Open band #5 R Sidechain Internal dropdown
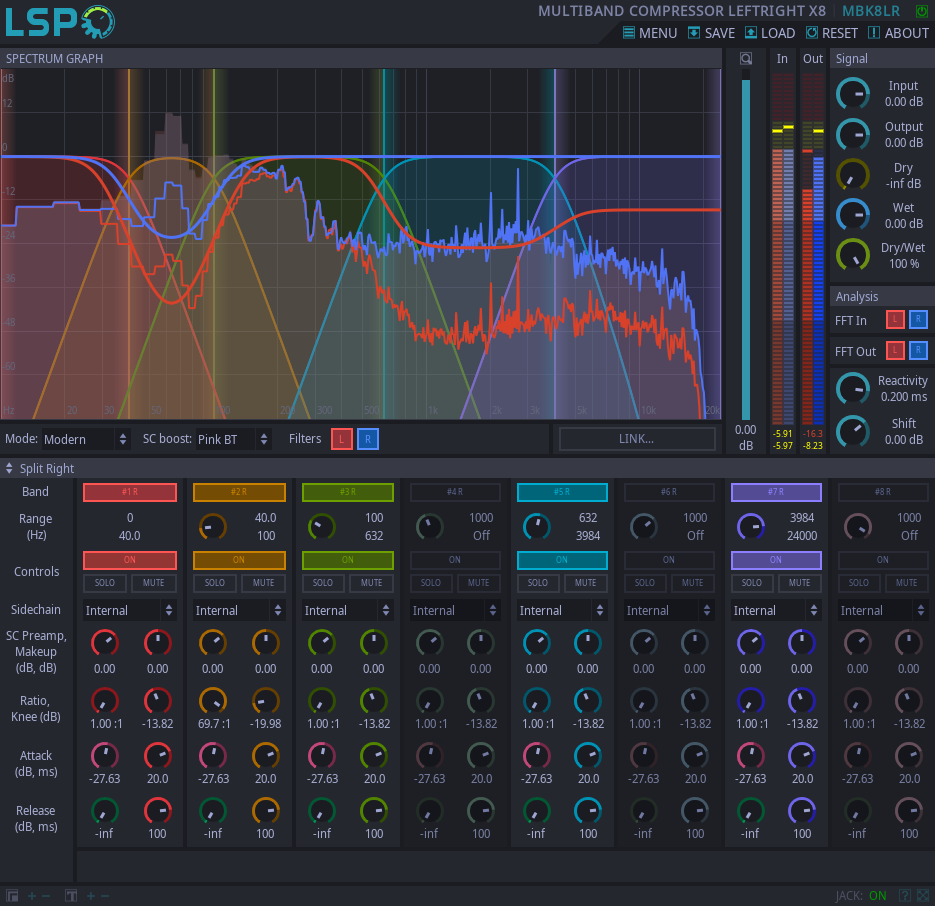Image resolution: width=935 pixels, height=906 pixels. tap(562, 610)
